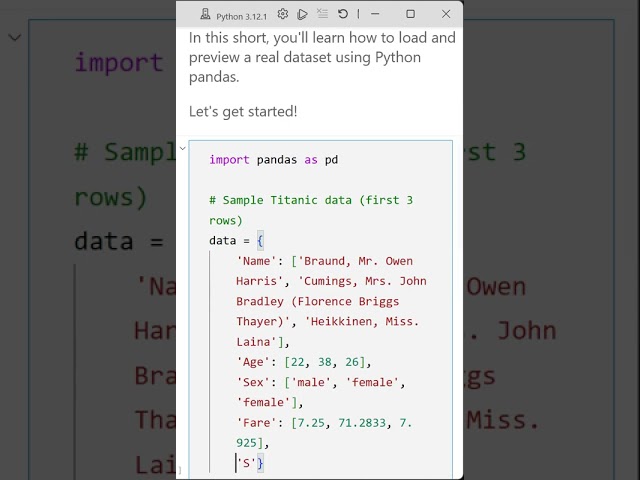Click the 'Let's get started!' paragraph

243,111
